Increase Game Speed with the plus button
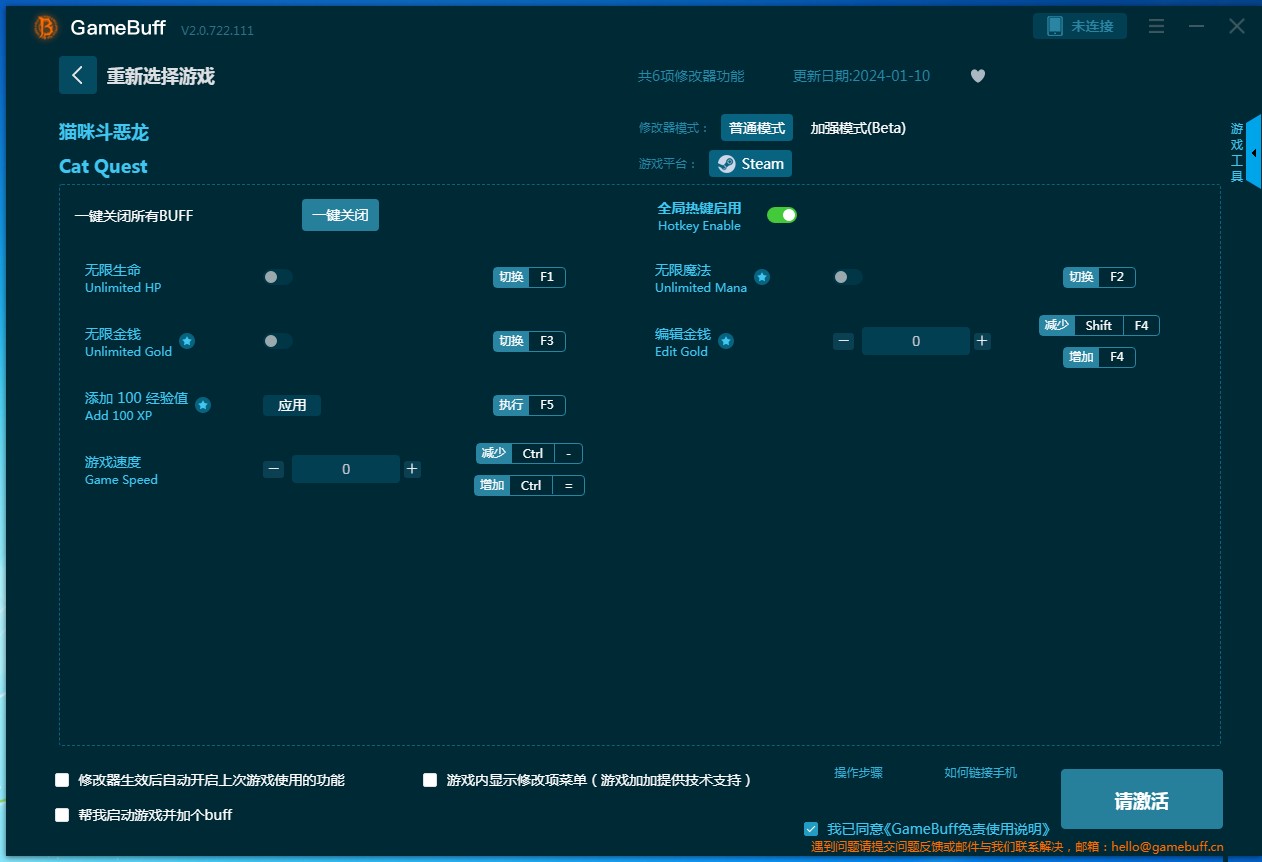The image size is (1262, 862). (412, 469)
